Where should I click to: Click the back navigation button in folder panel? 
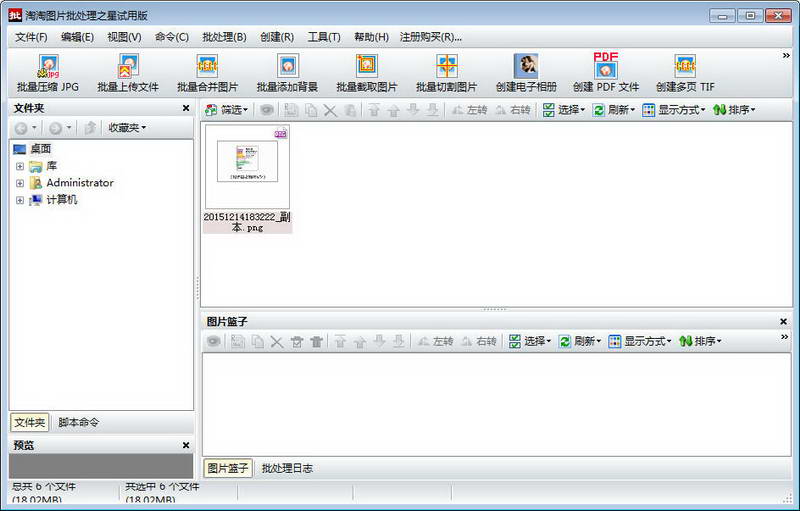point(21,128)
